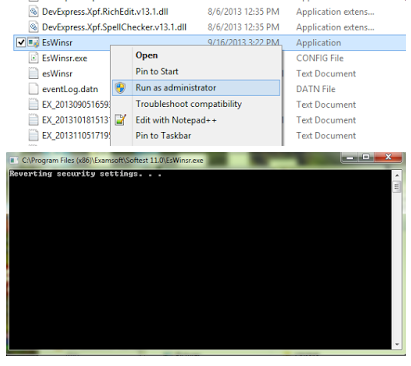This screenshot has height=366, width=411.
Task: Click the console window title bar icon
Action: [14, 160]
